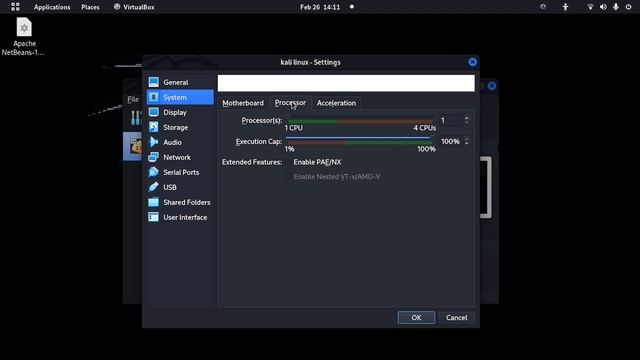This screenshot has width=640, height=360.
Task: Lower the Execution Cap value with down arrow
Action: tap(466, 144)
